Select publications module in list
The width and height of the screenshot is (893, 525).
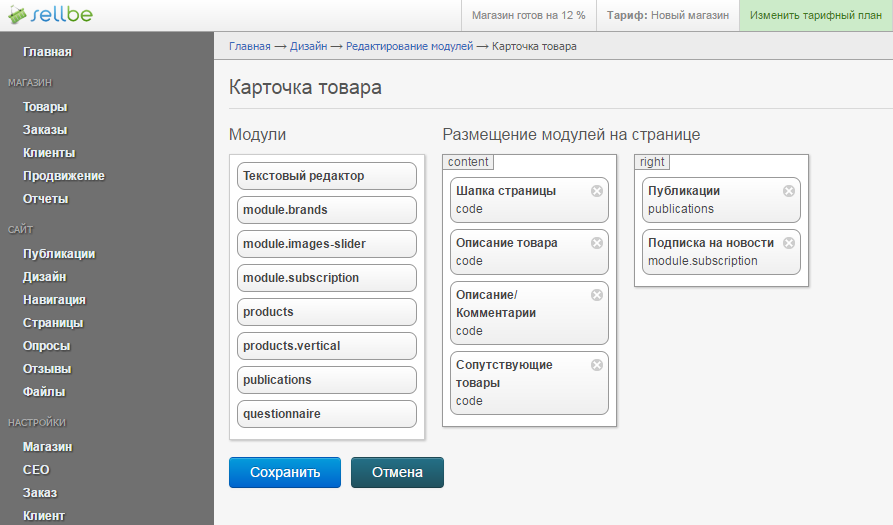pos(327,380)
